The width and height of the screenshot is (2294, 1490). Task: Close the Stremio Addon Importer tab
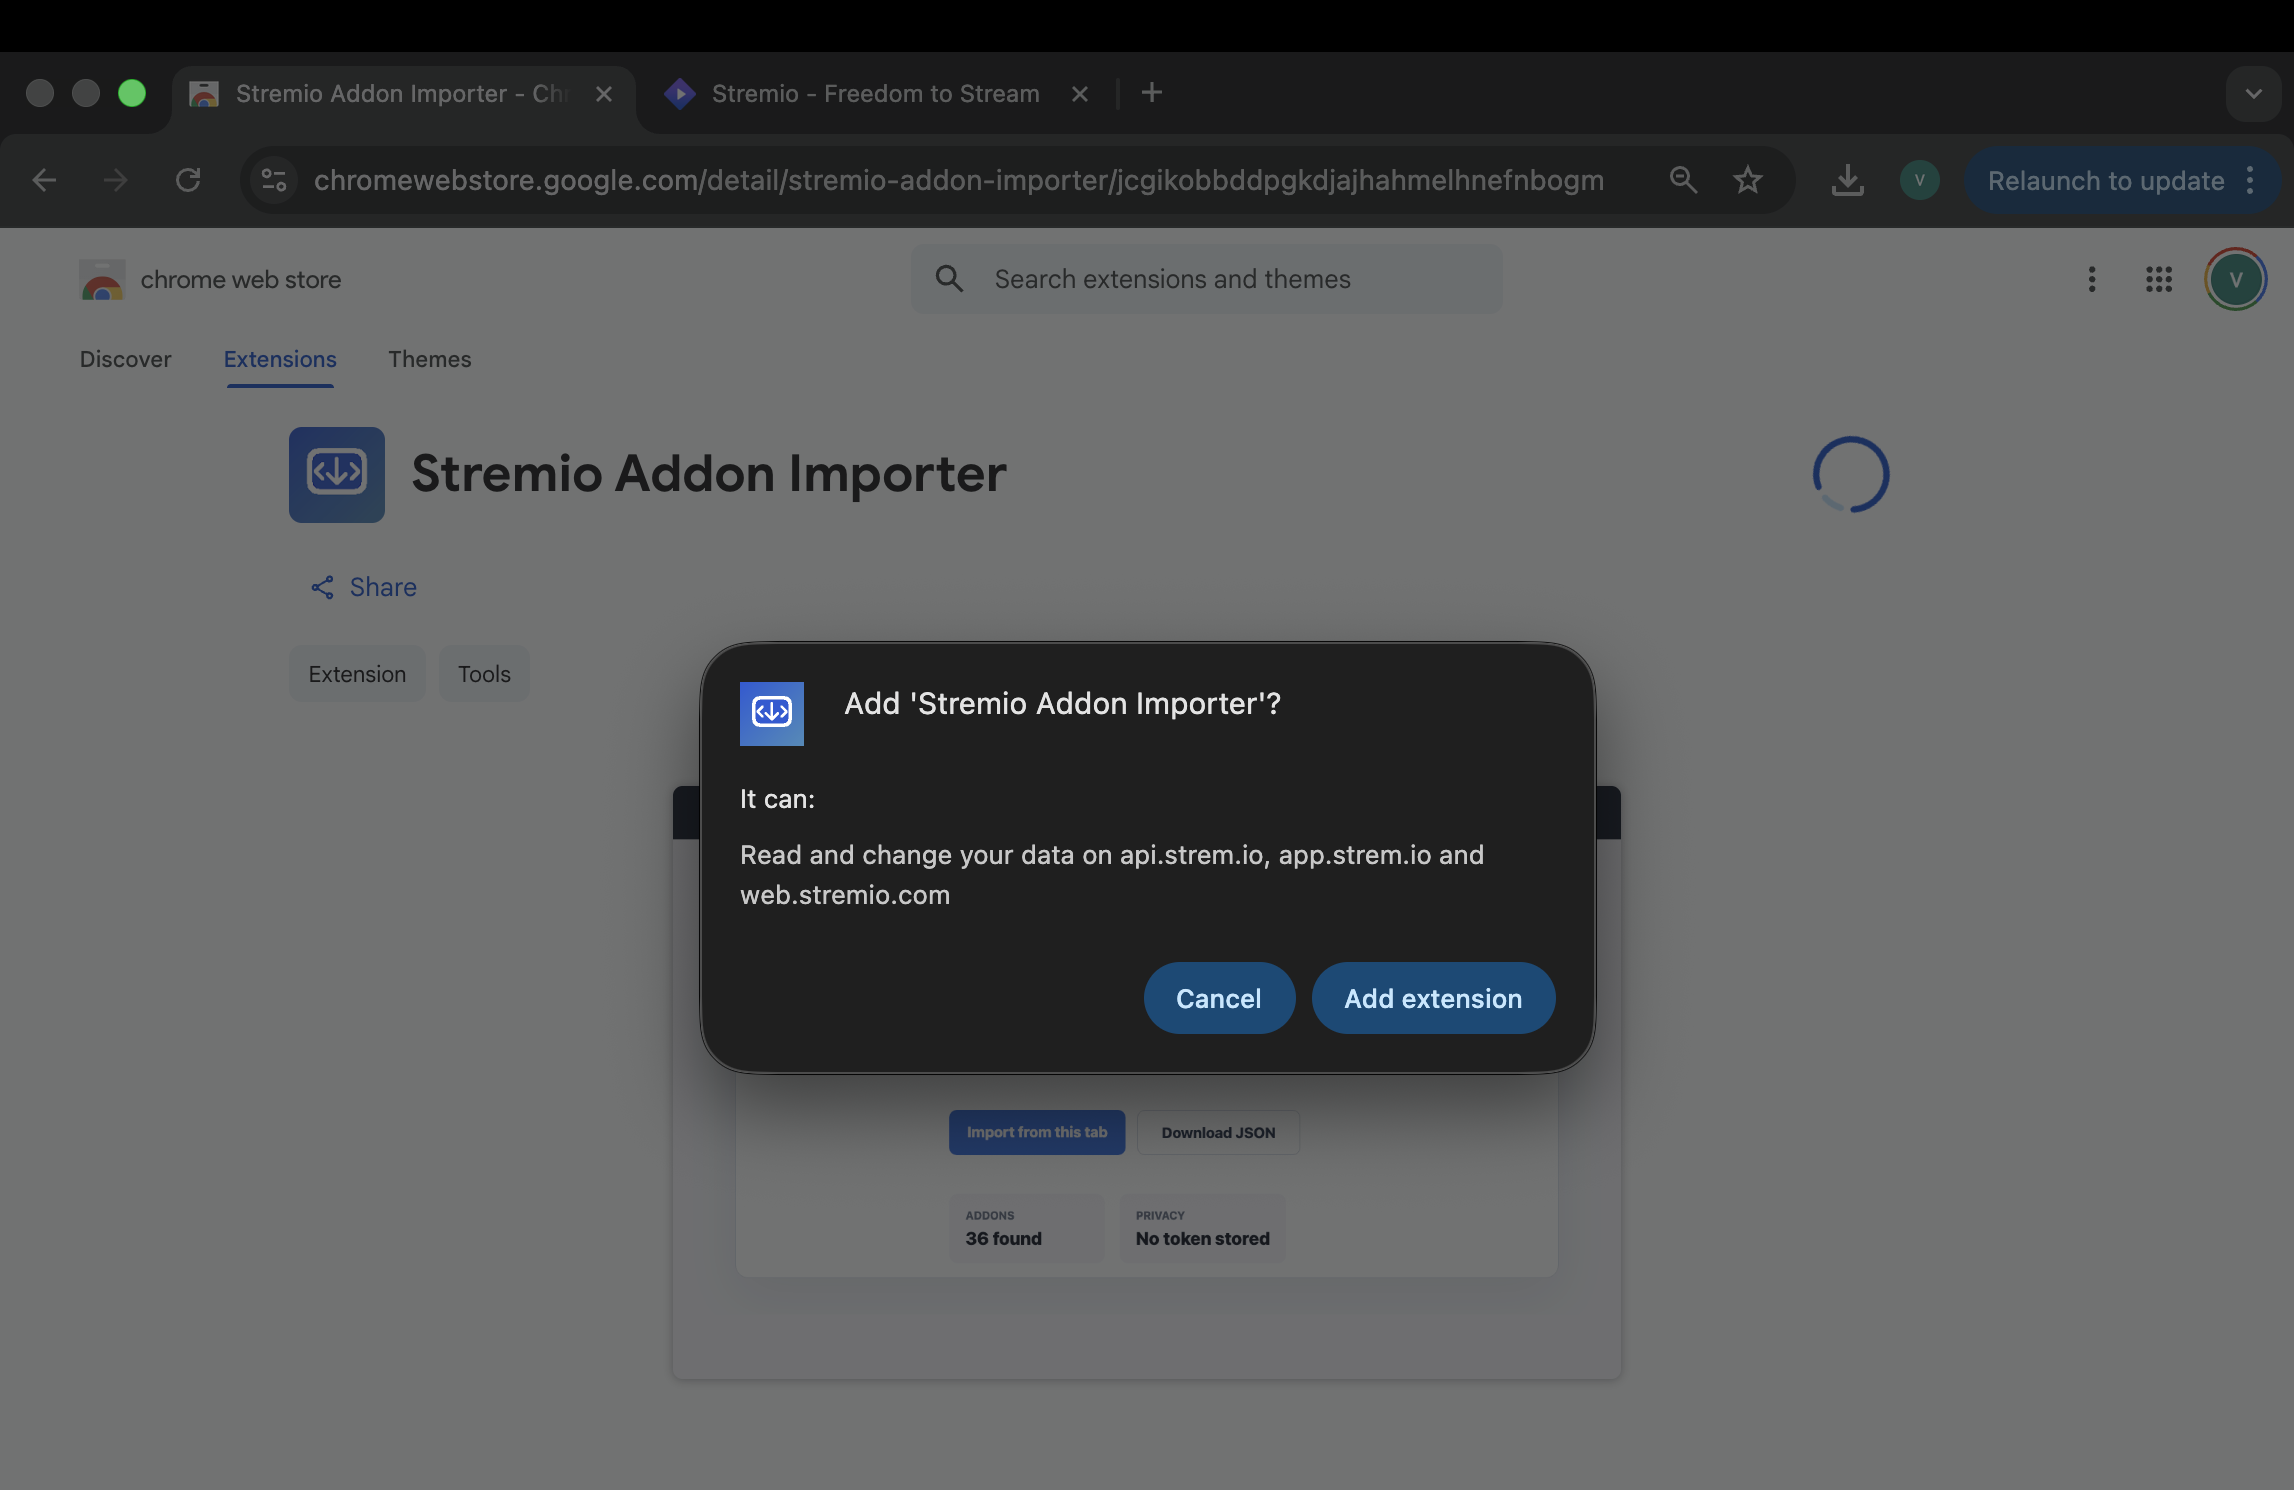604,94
